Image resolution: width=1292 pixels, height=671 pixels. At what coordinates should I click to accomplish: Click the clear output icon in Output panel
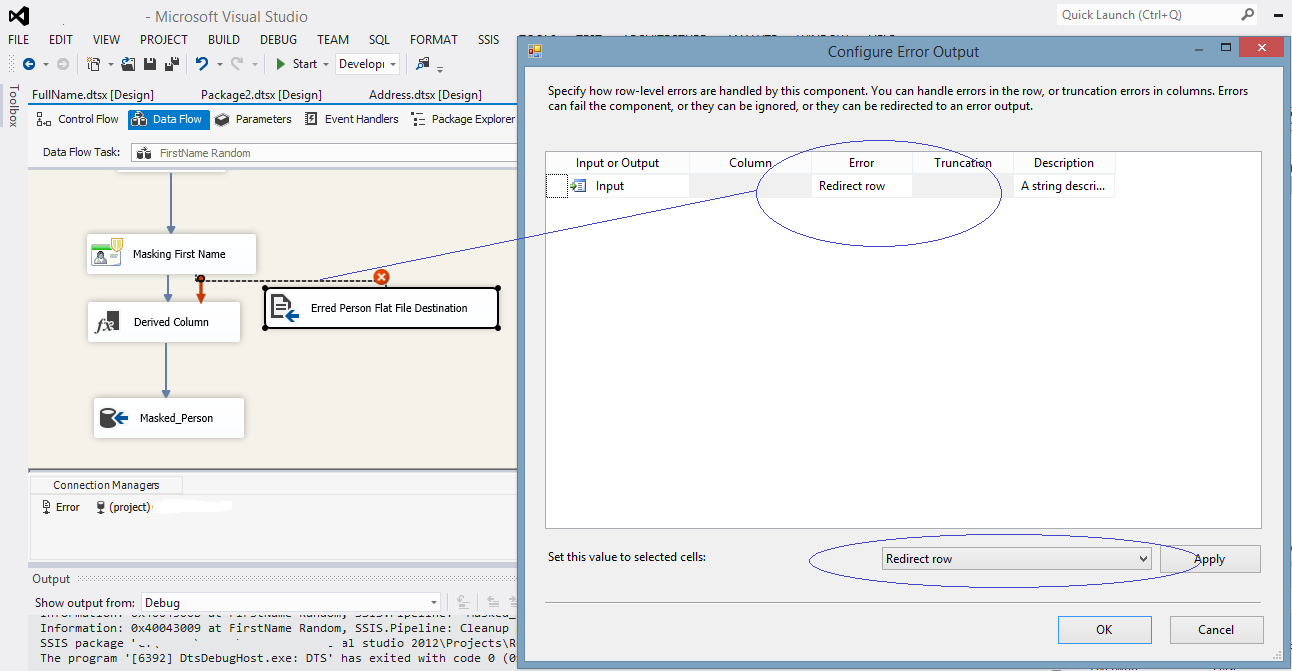click(464, 602)
